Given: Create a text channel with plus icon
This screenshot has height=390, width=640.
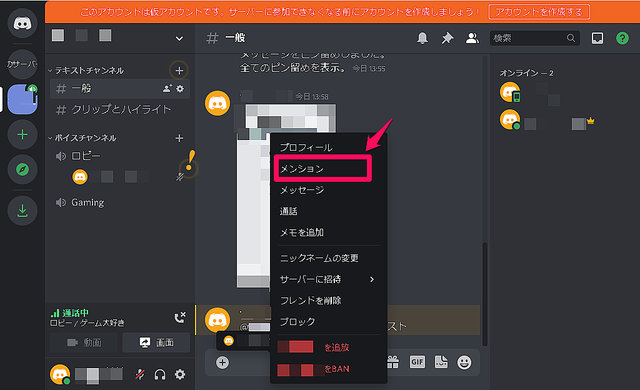Looking at the screenshot, I should point(179,71).
